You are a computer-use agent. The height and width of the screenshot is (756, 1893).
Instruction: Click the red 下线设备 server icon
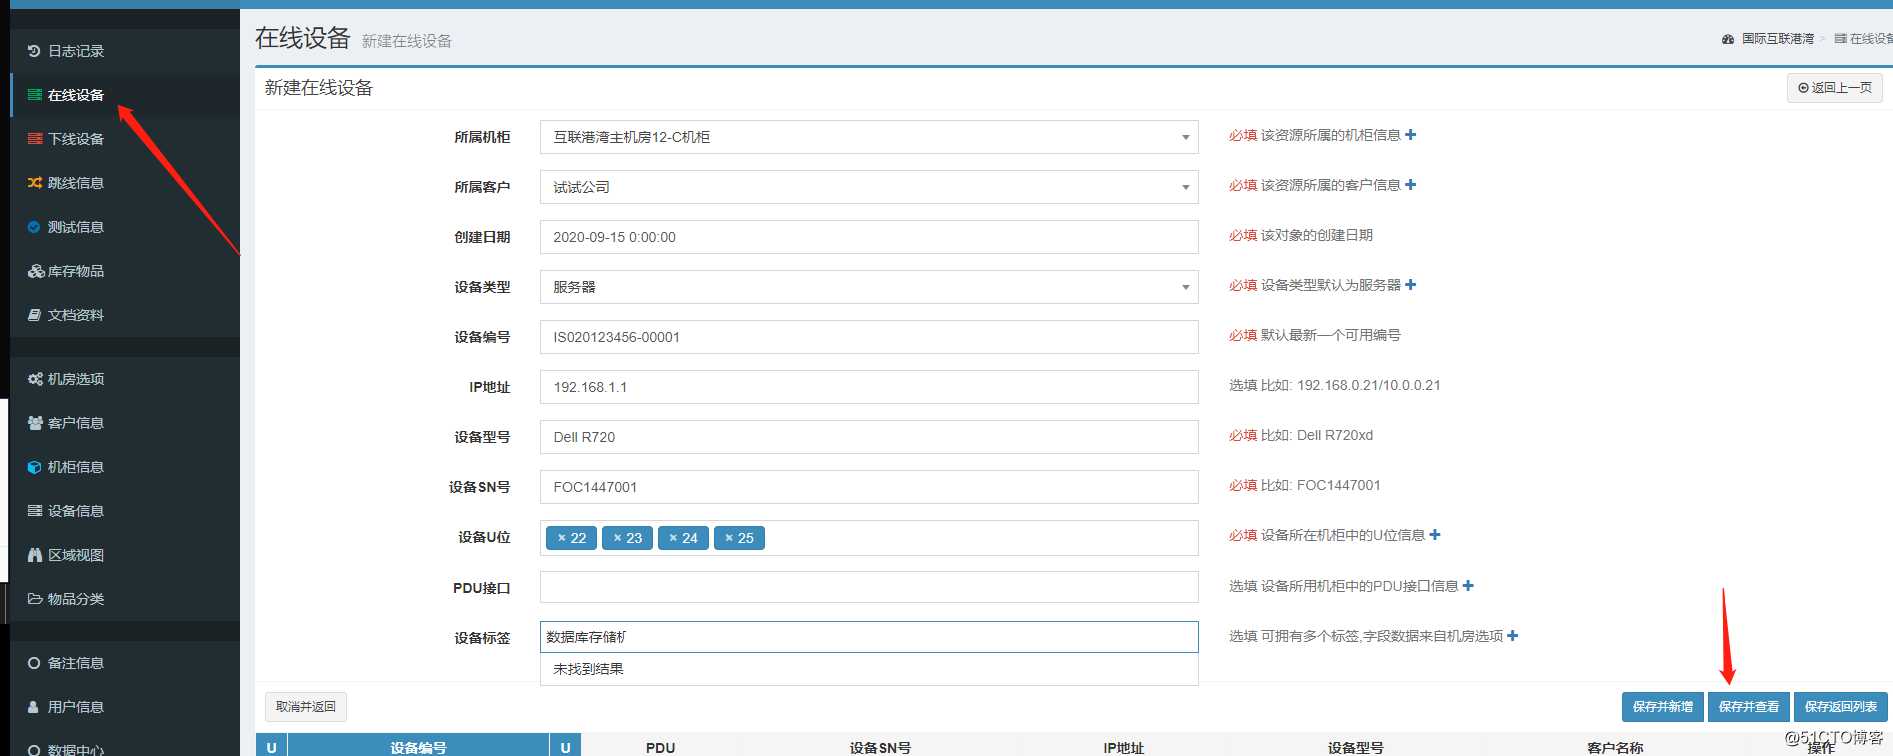point(35,139)
